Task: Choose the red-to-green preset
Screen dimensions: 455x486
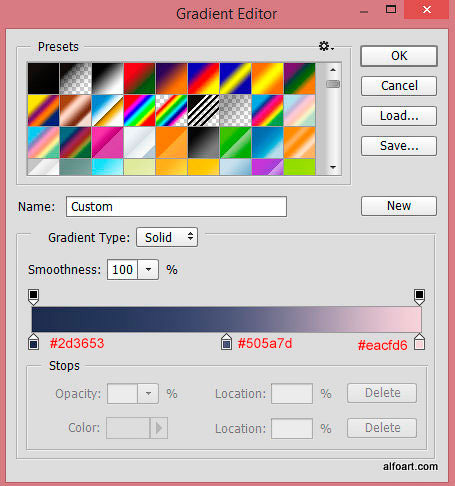Action: [x=139, y=78]
